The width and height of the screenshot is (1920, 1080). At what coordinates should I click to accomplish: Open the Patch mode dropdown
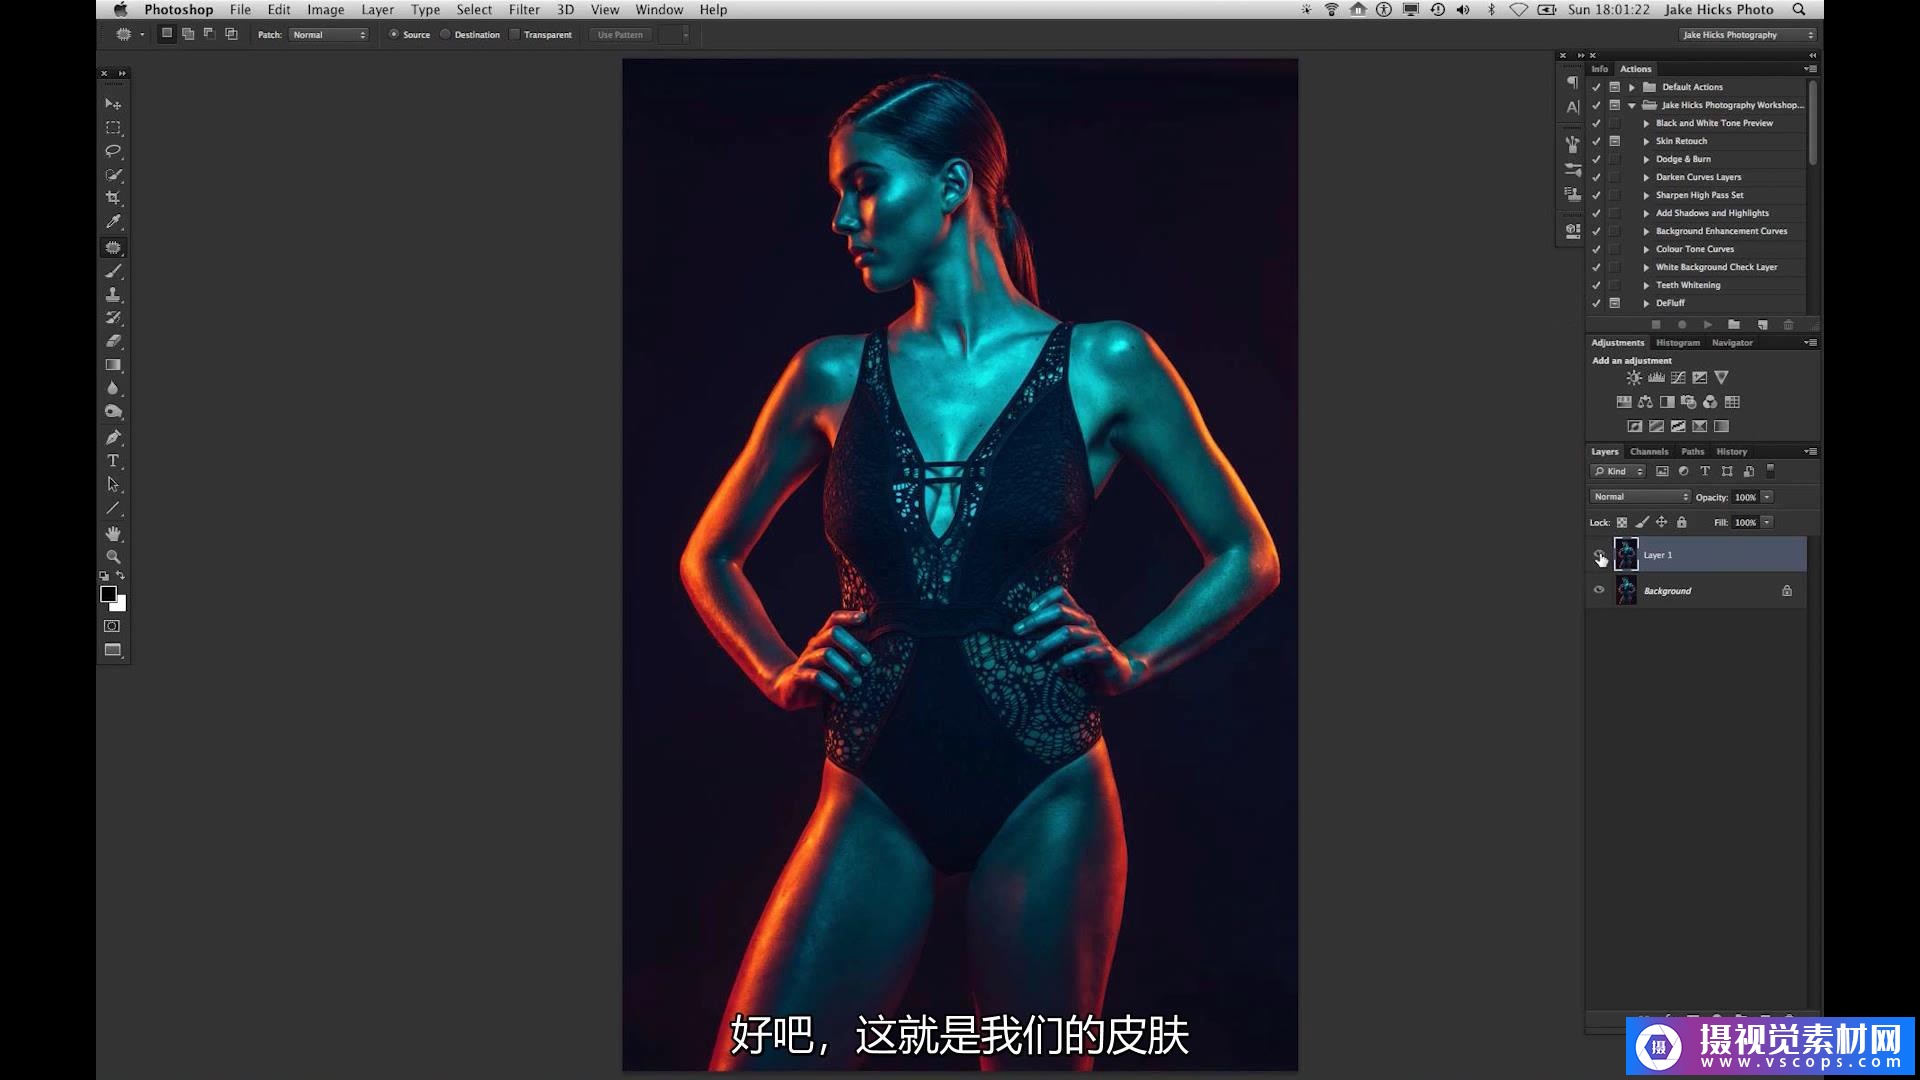[329, 35]
